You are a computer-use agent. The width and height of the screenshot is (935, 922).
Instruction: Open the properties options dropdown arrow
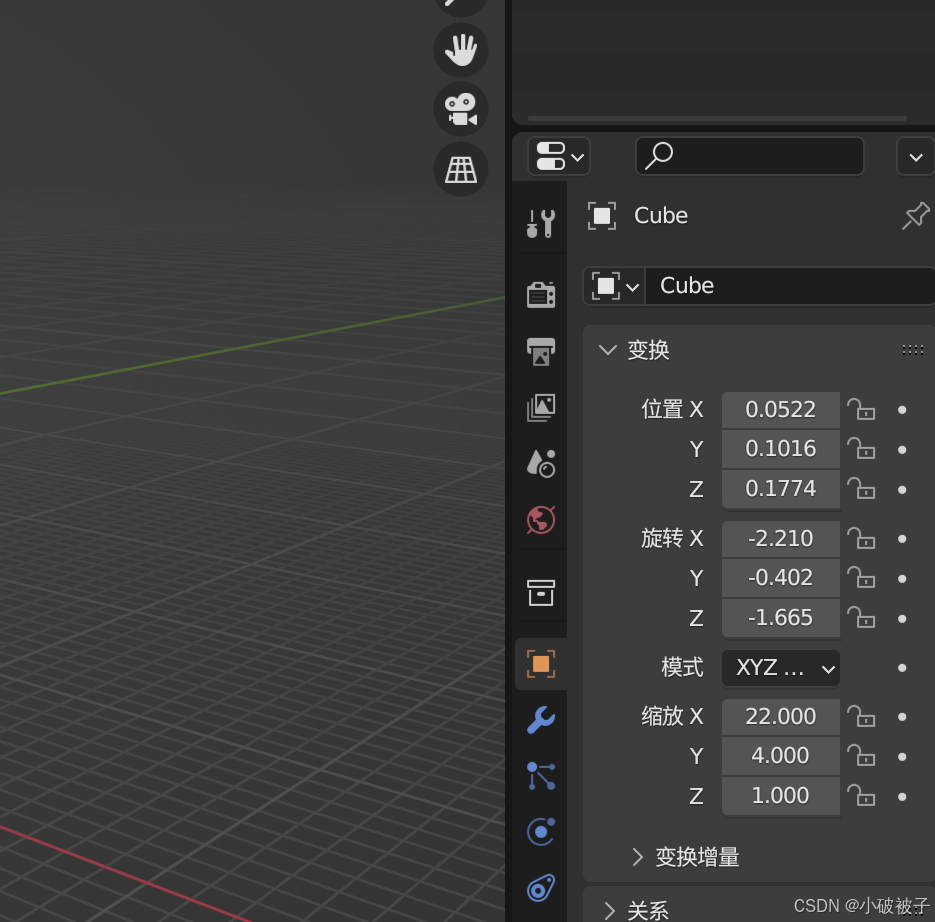(915, 157)
